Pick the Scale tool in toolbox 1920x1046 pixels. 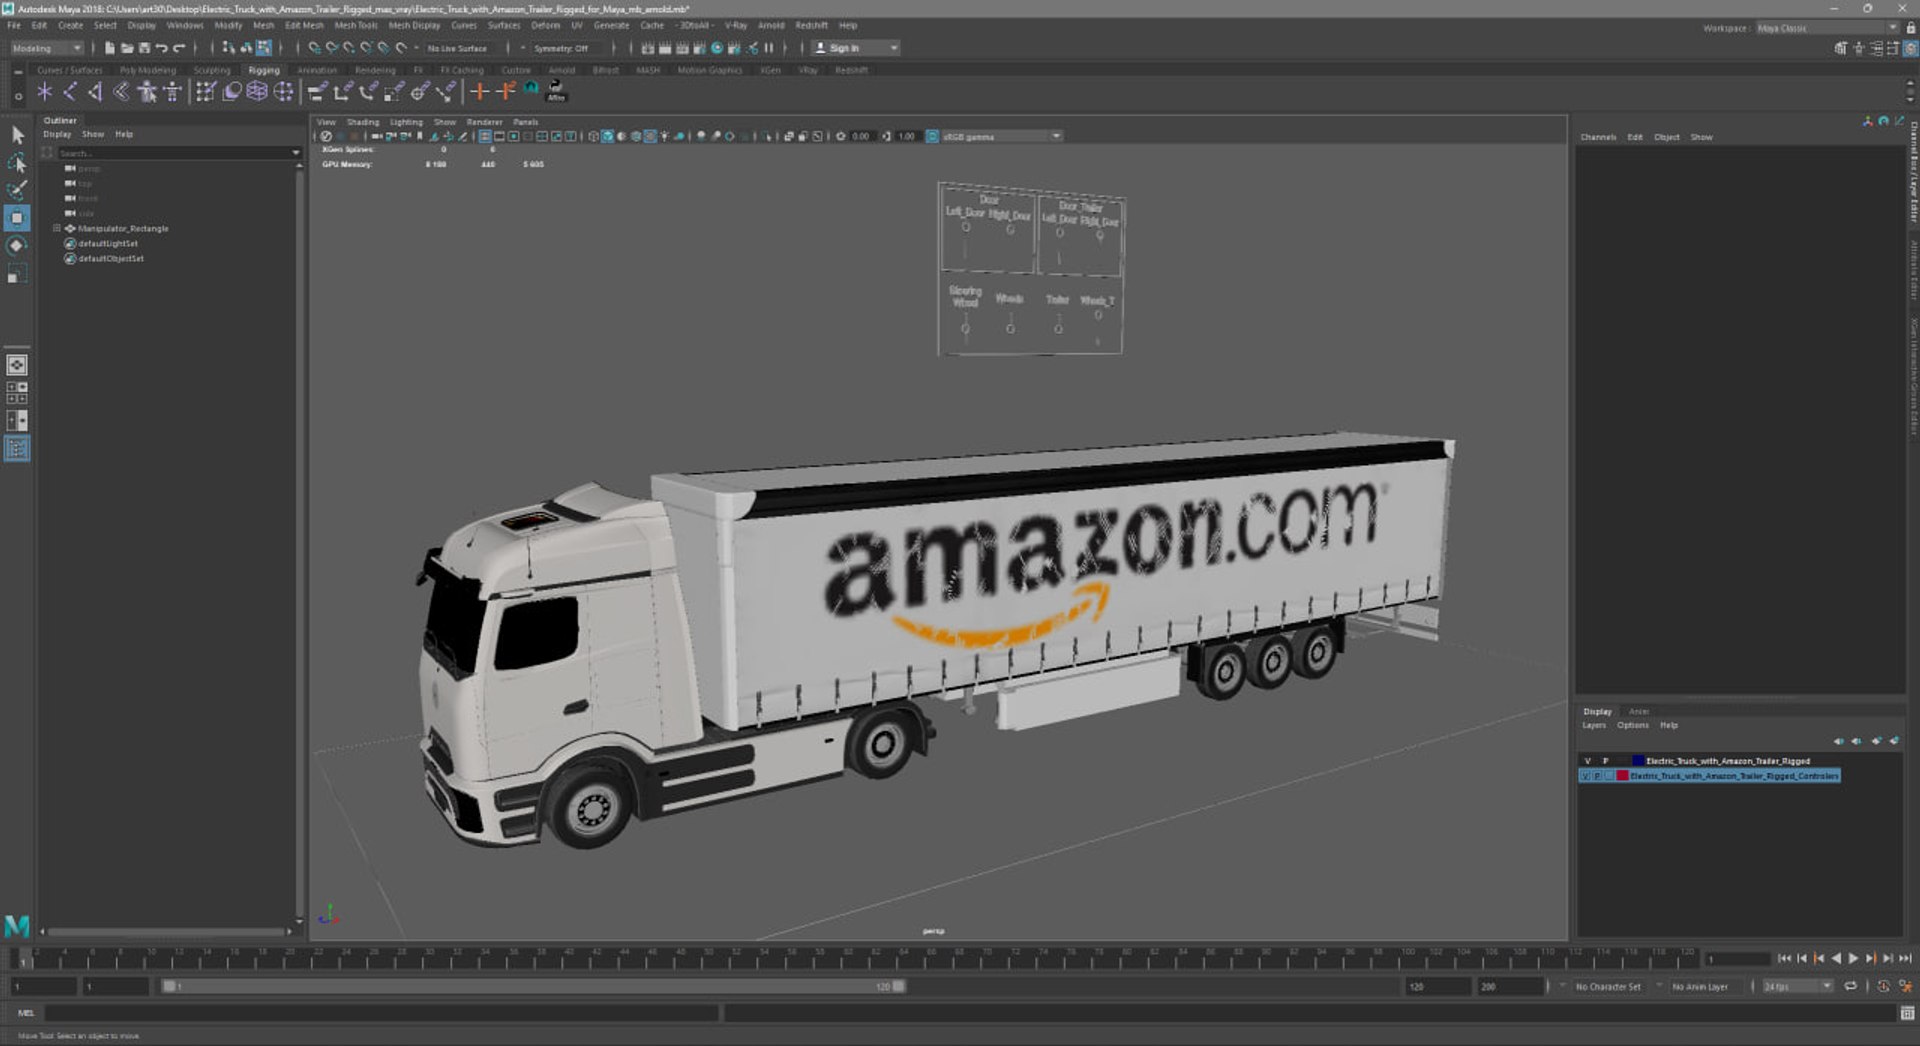pos(17,274)
